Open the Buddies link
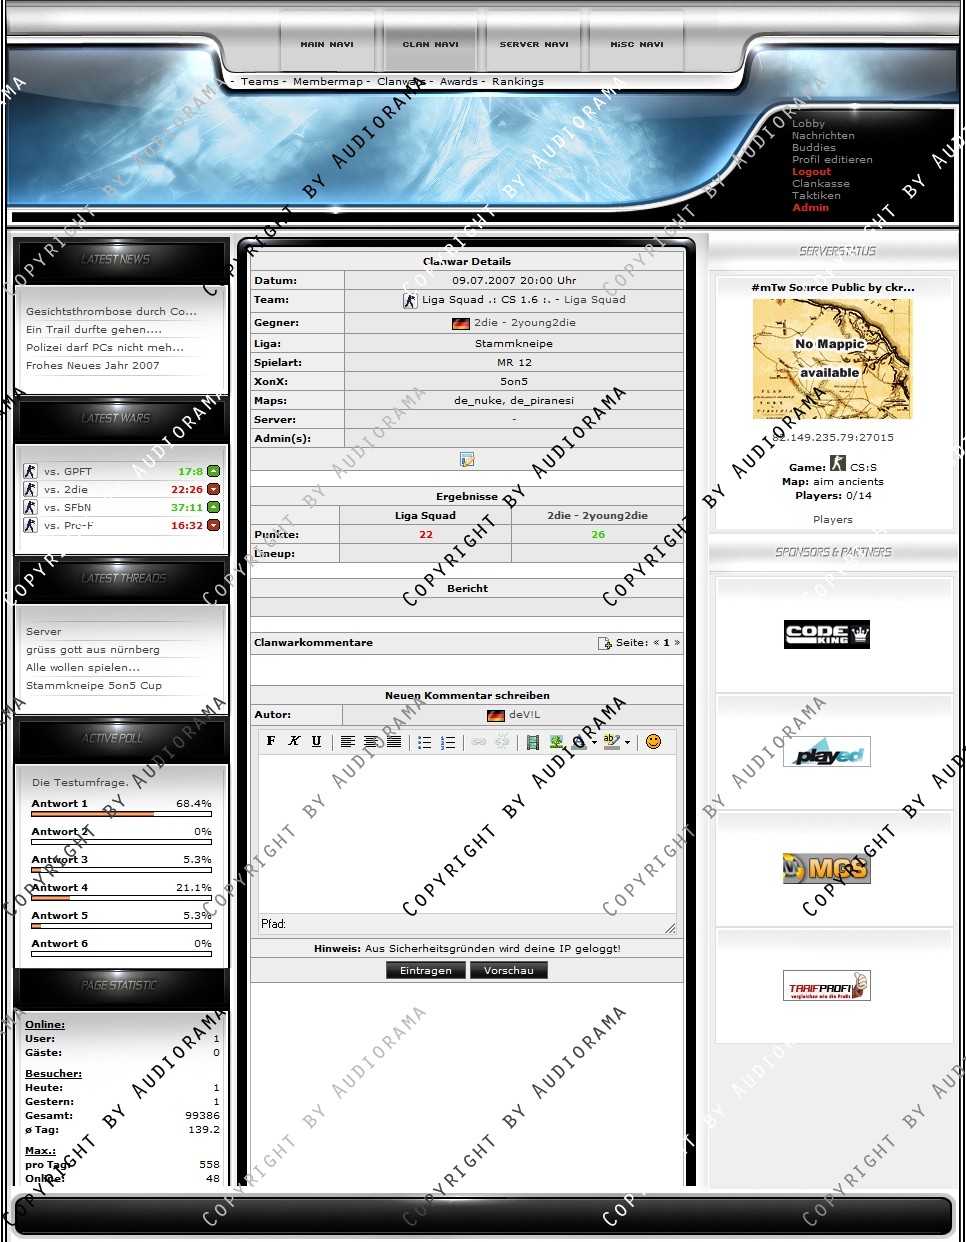Image resolution: width=966 pixels, height=1242 pixels. click(813, 148)
